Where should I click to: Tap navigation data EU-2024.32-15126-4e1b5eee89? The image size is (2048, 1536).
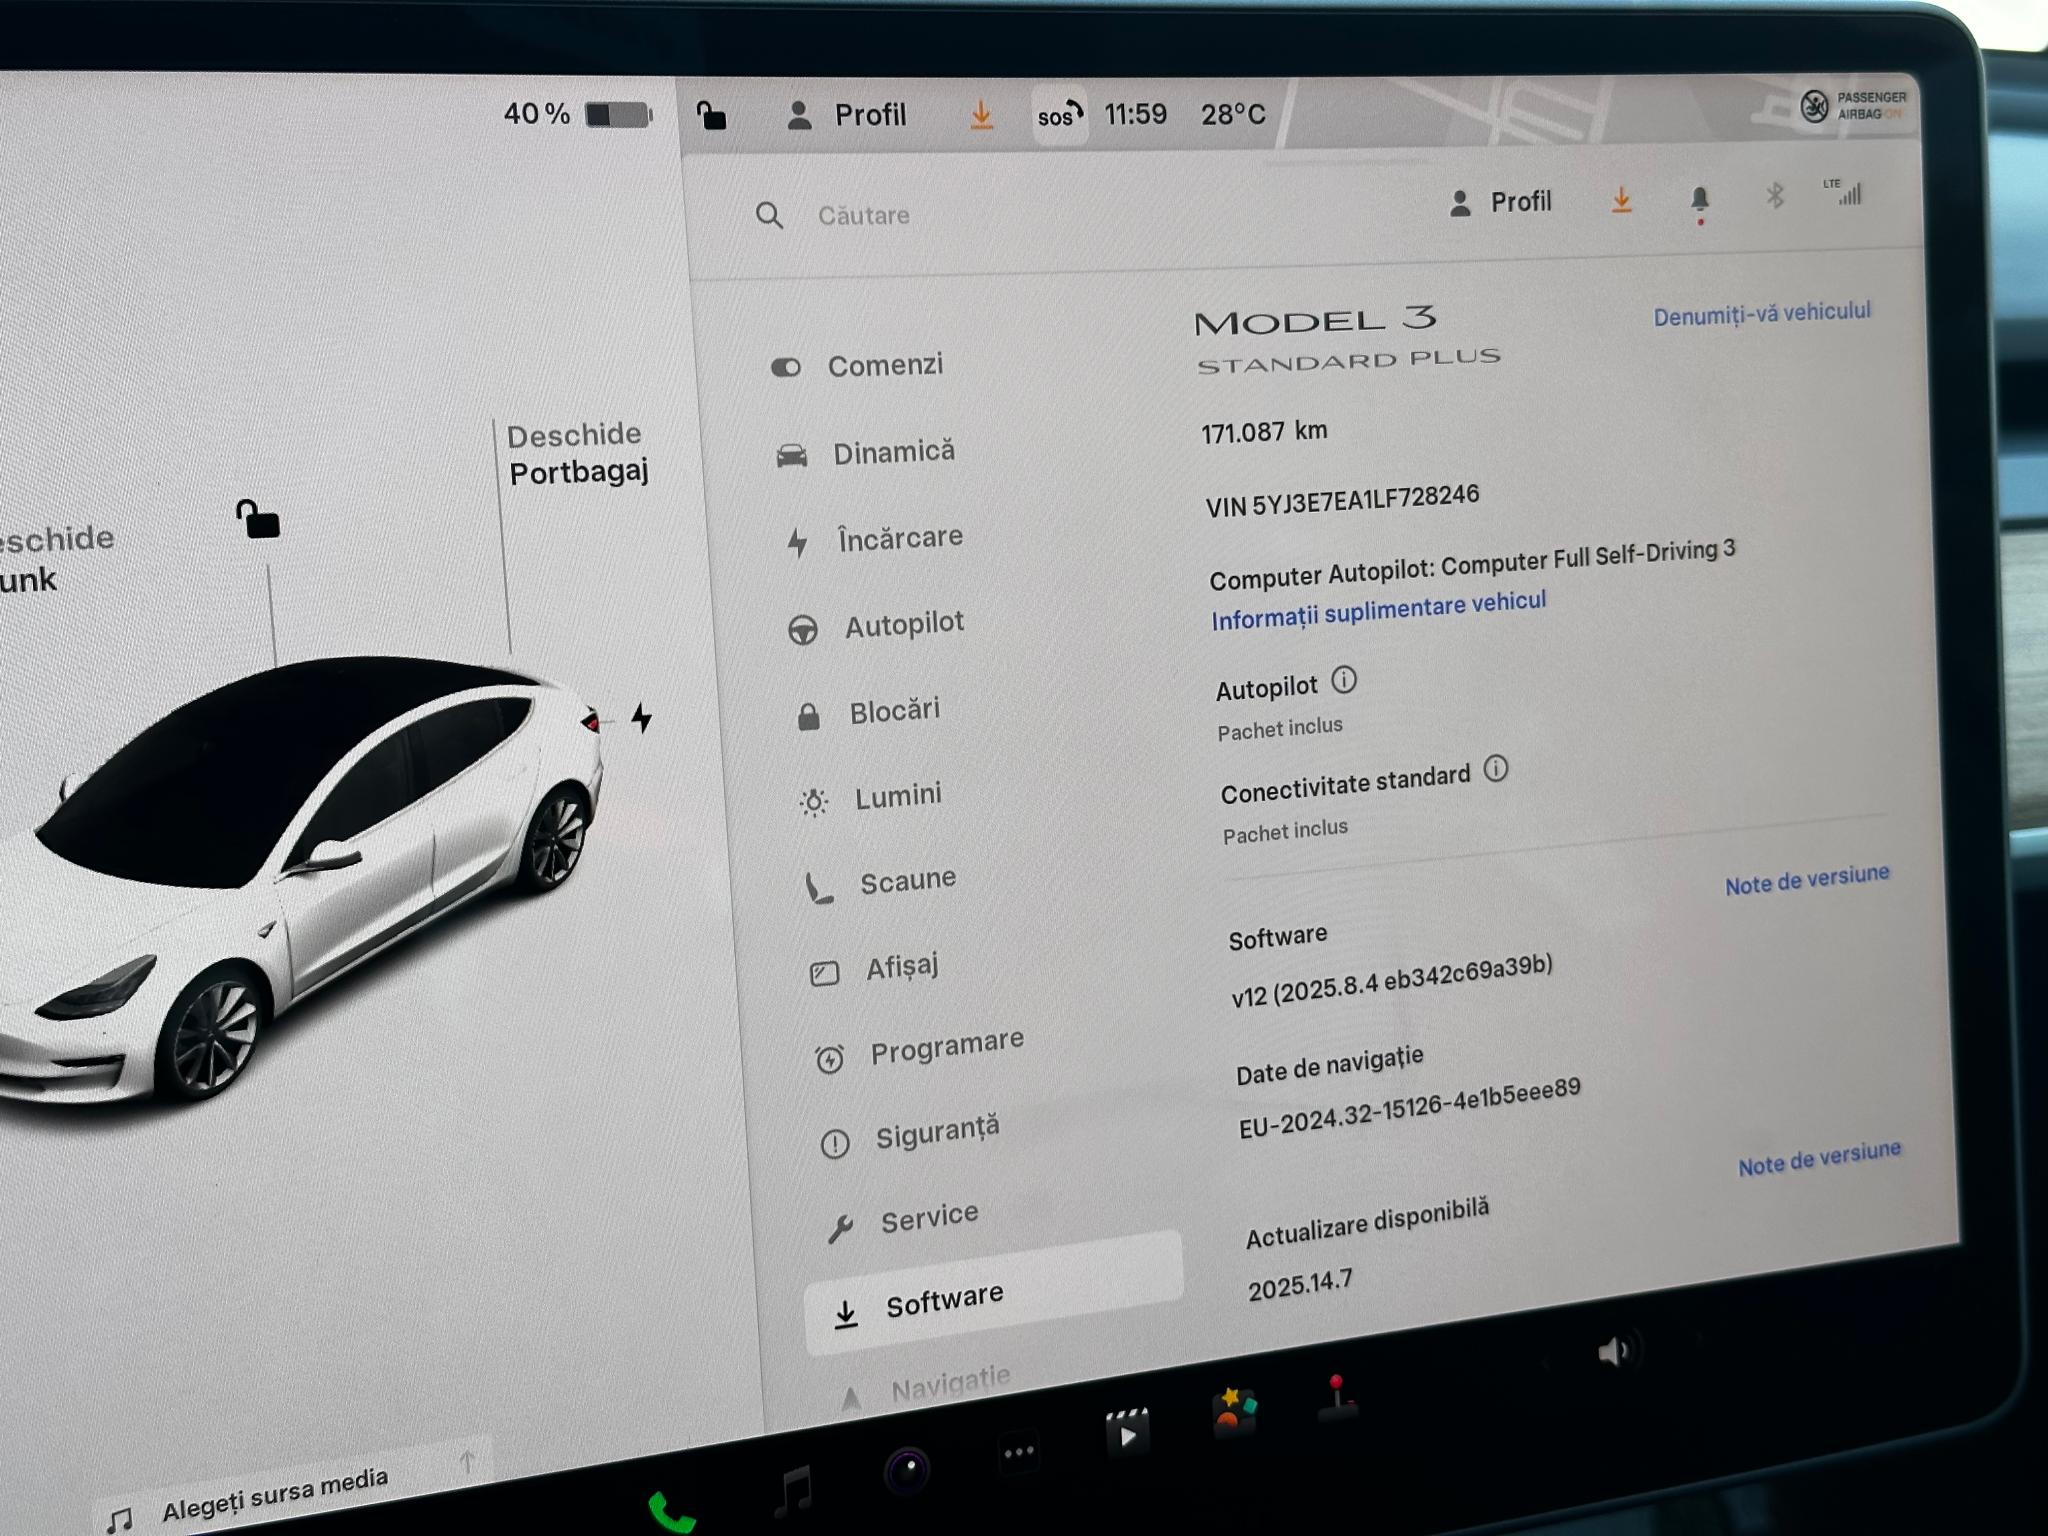[x=1409, y=1108]
